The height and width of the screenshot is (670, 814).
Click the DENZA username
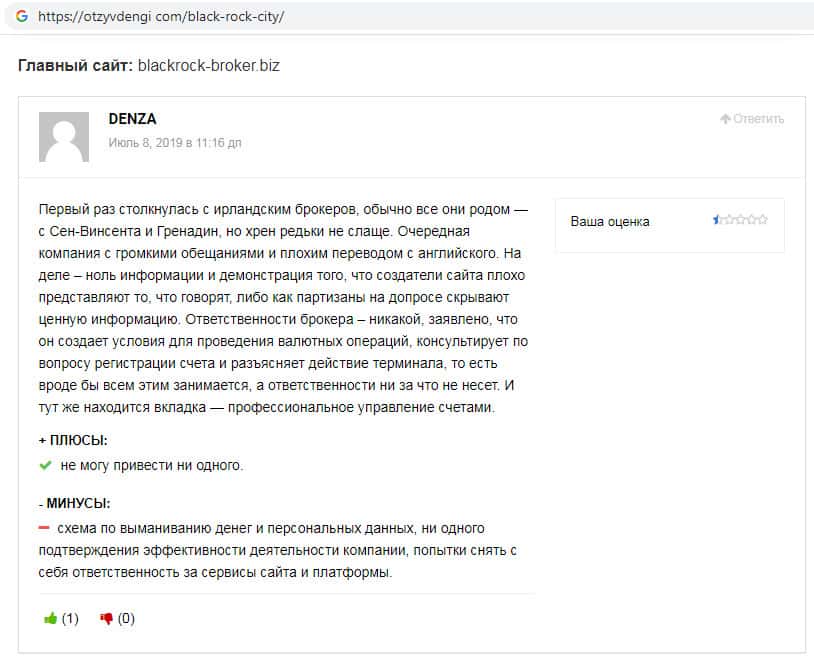click(132, 119)
